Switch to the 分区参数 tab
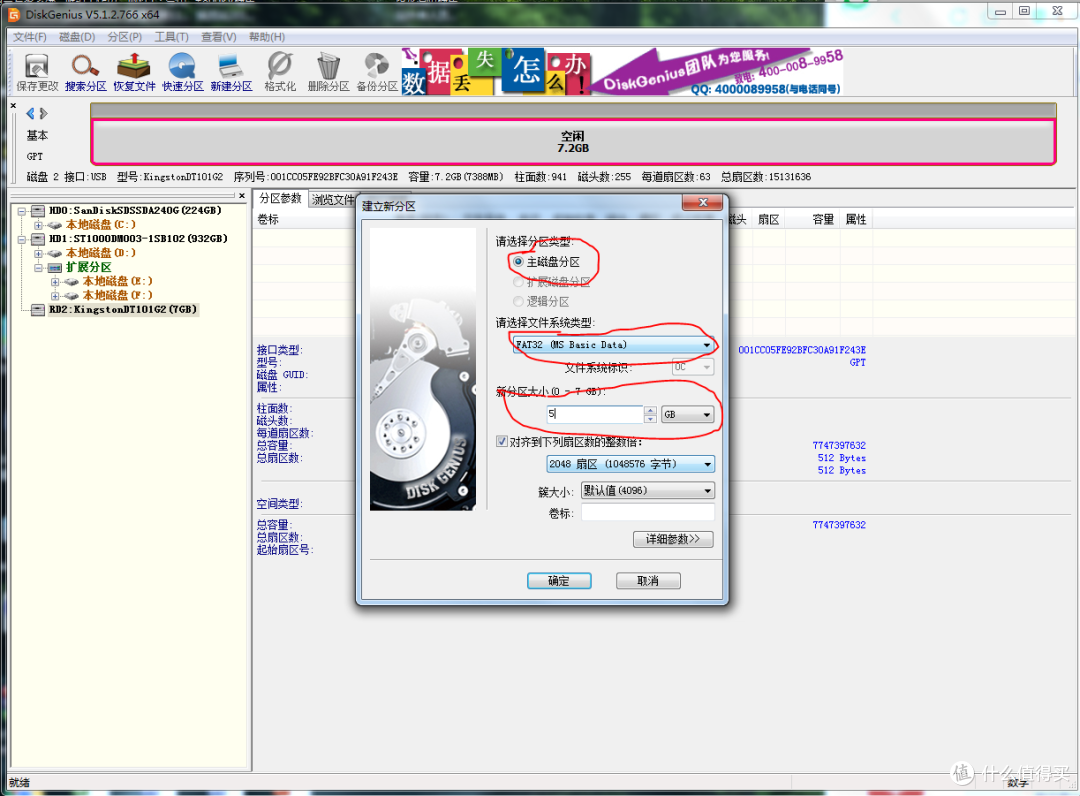 coord(280,198)
